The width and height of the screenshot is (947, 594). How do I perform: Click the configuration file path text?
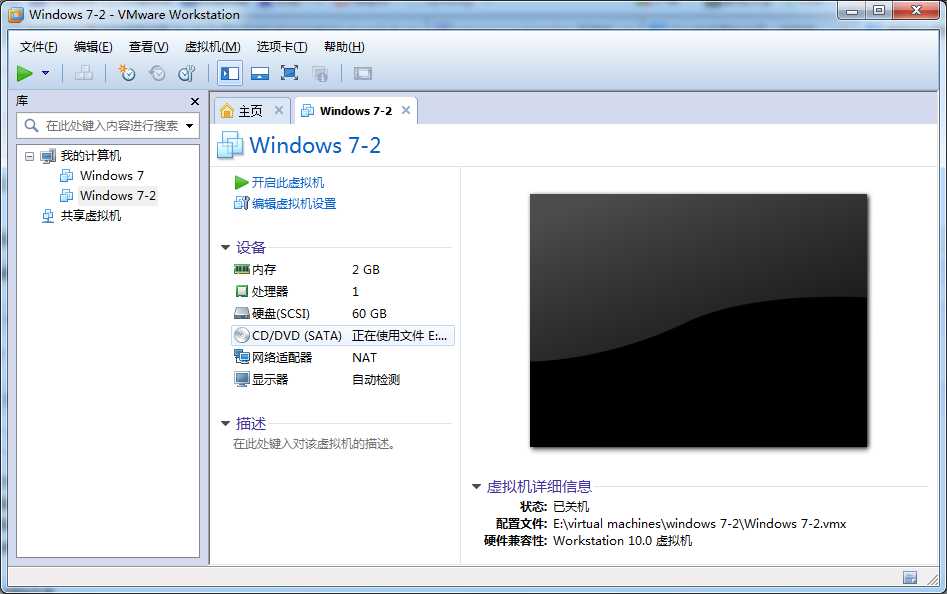coord(699,523)
